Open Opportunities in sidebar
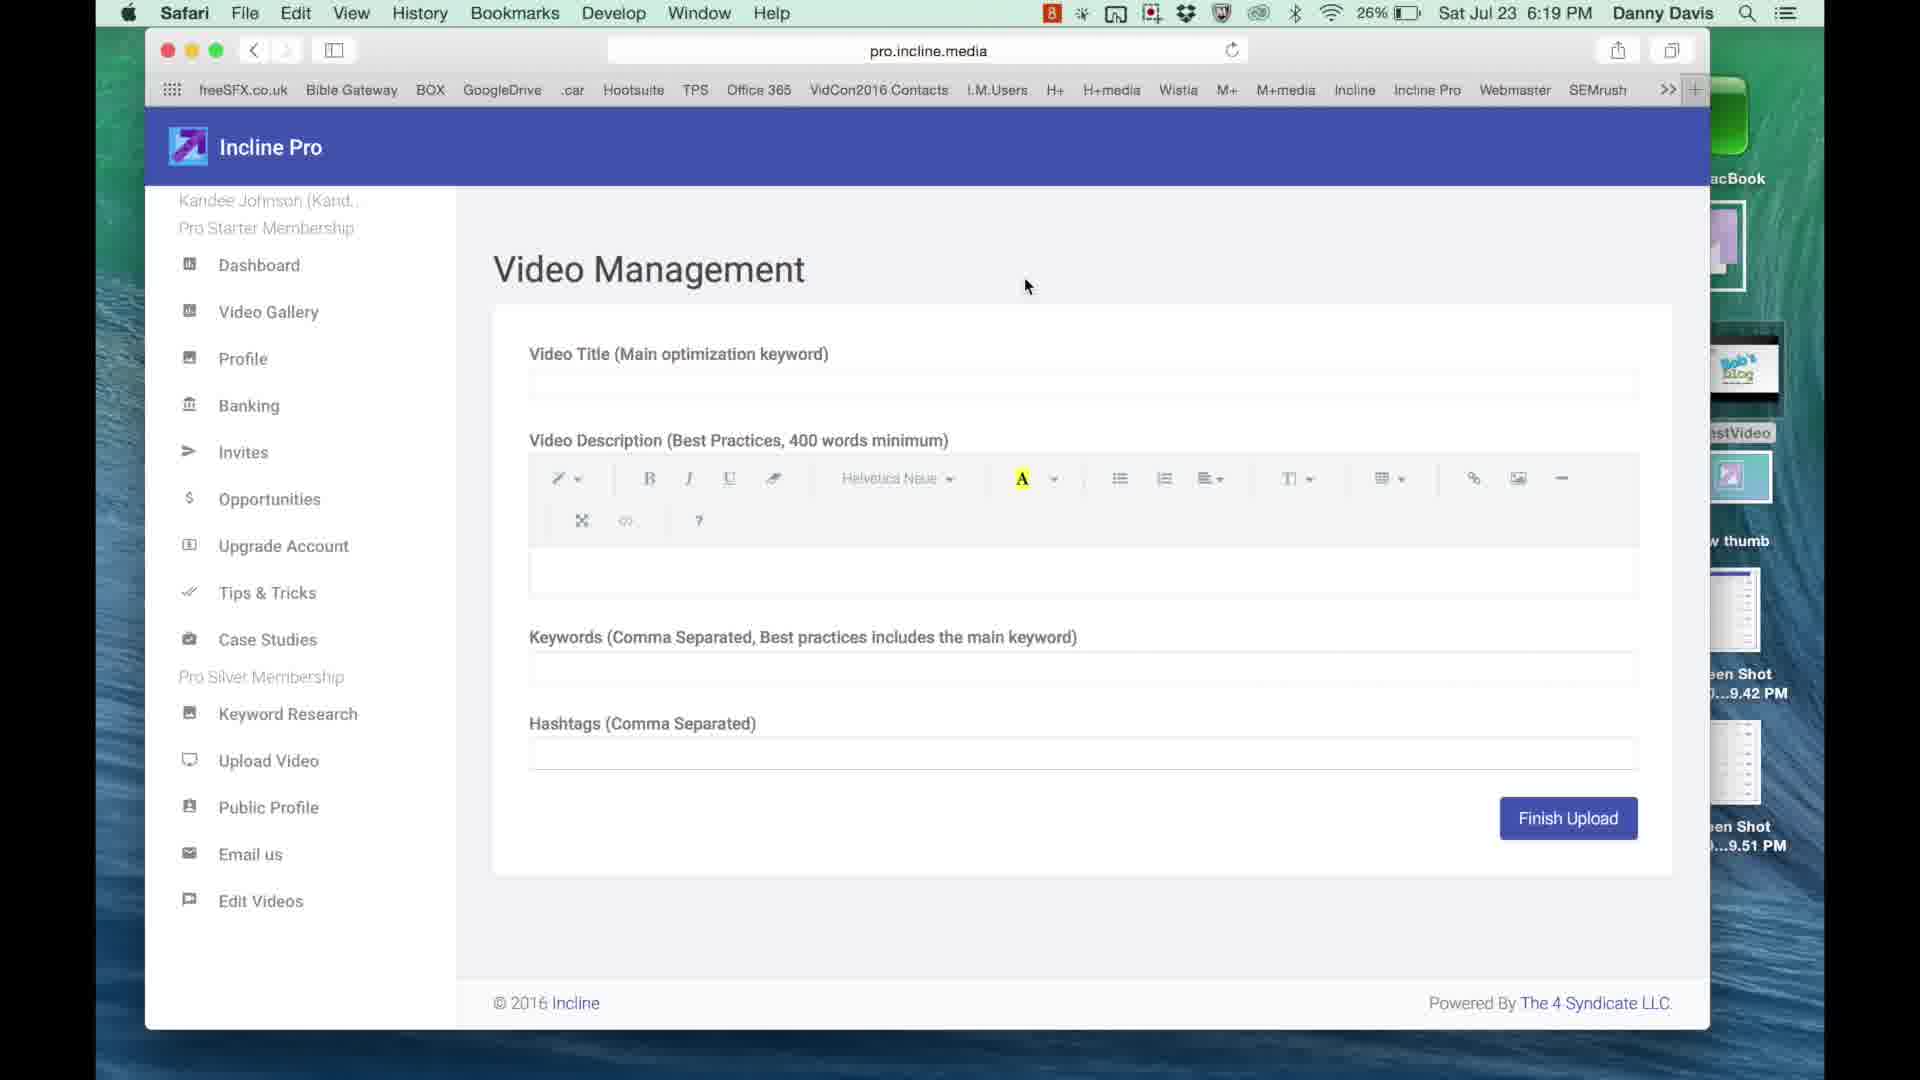The width and height of the screenshot is (1920, 1080). [x=270, y=499]
